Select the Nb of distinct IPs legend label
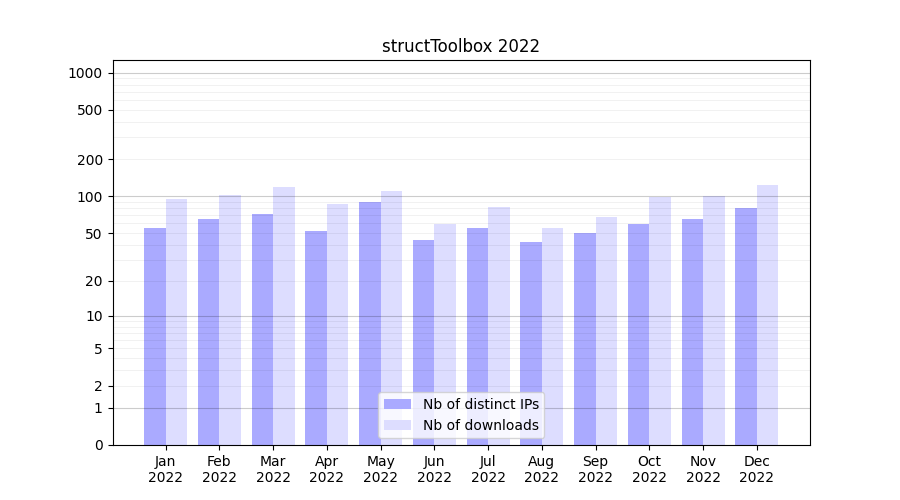Viewport: 900px width, 500px height. tap(480, 404)
